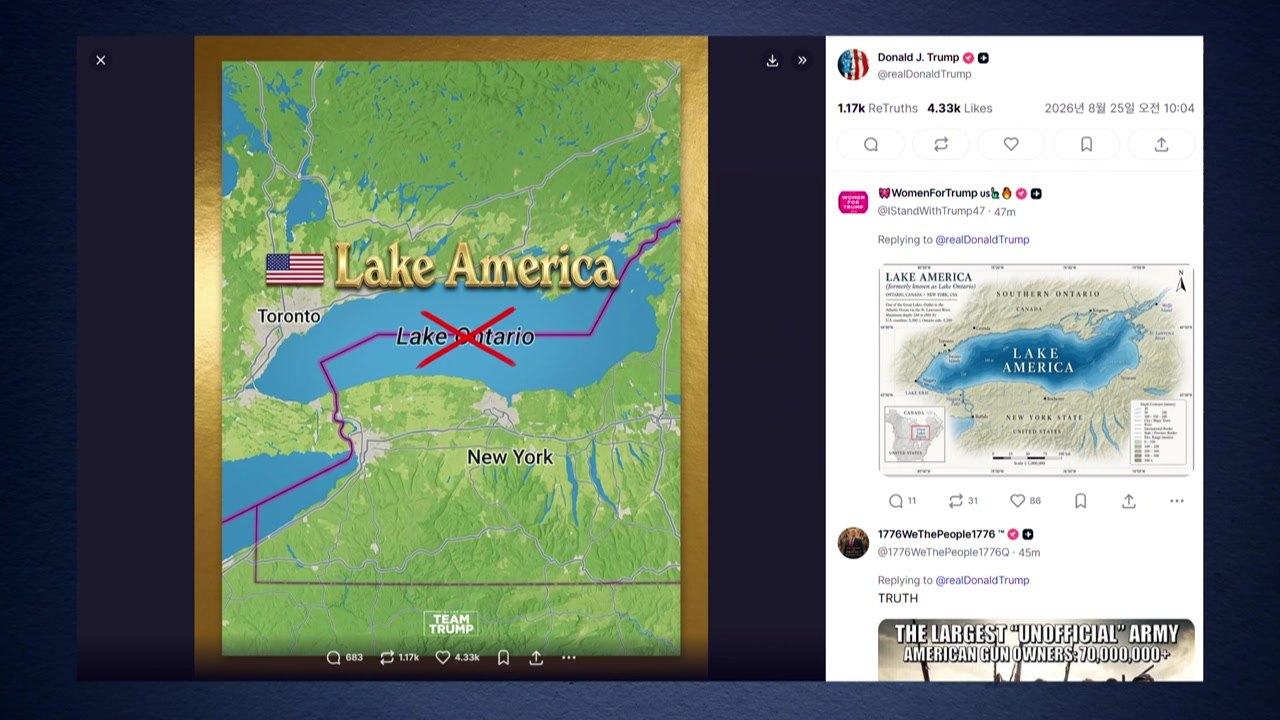Image resolution: width=1280 pixels, height=720 pixels.
Task: Click the plus badge beside Donald J. Trump
Action: [983, 58]
